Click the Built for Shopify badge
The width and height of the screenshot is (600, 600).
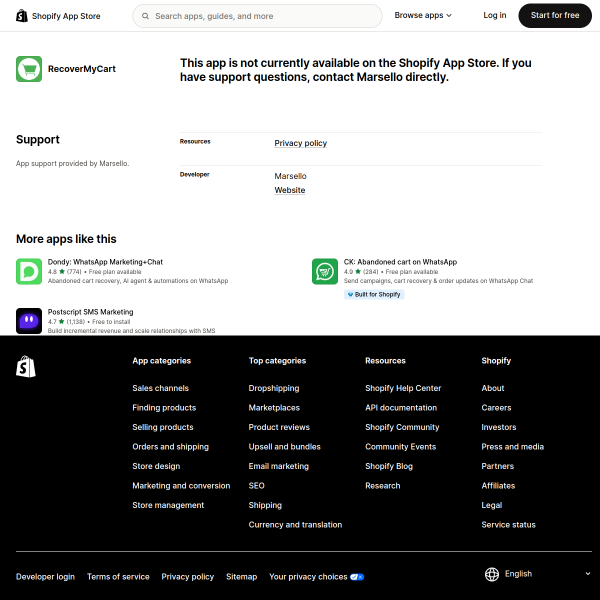point(374,294)
